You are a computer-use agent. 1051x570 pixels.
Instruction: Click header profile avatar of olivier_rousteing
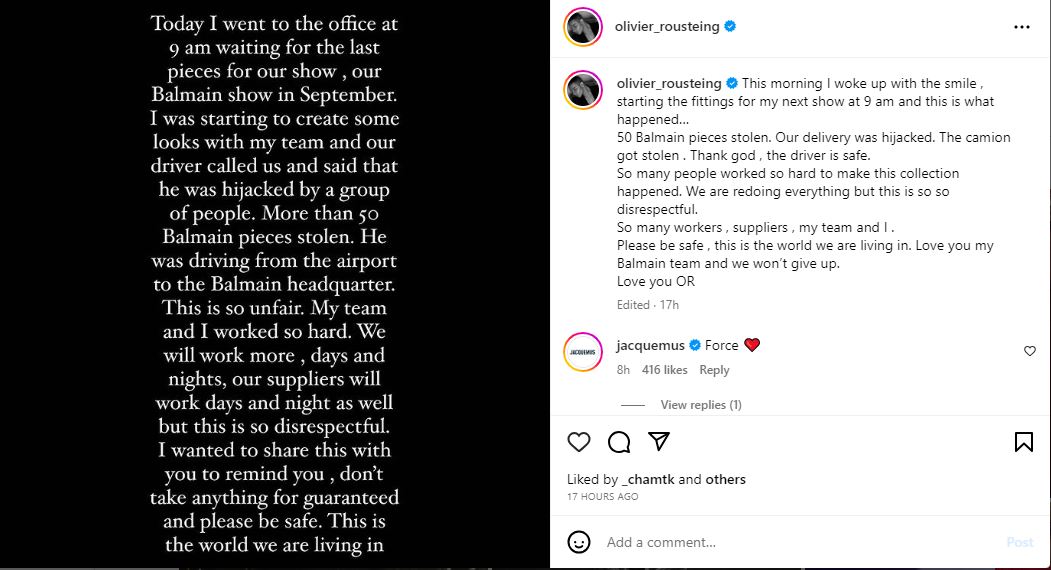point(582,27)
